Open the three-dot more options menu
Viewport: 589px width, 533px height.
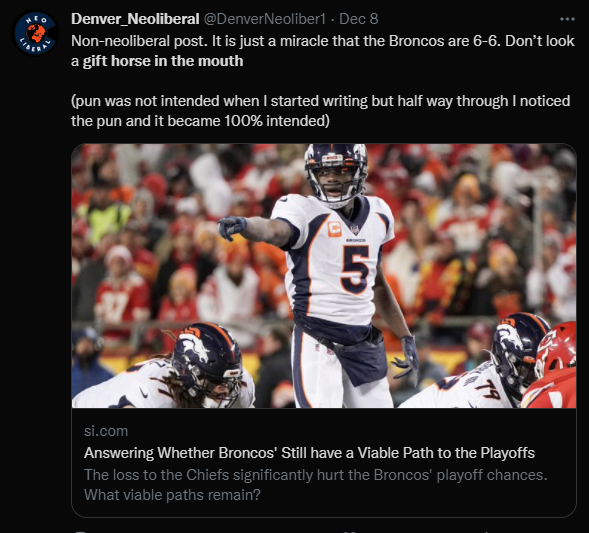pos(567,19)
